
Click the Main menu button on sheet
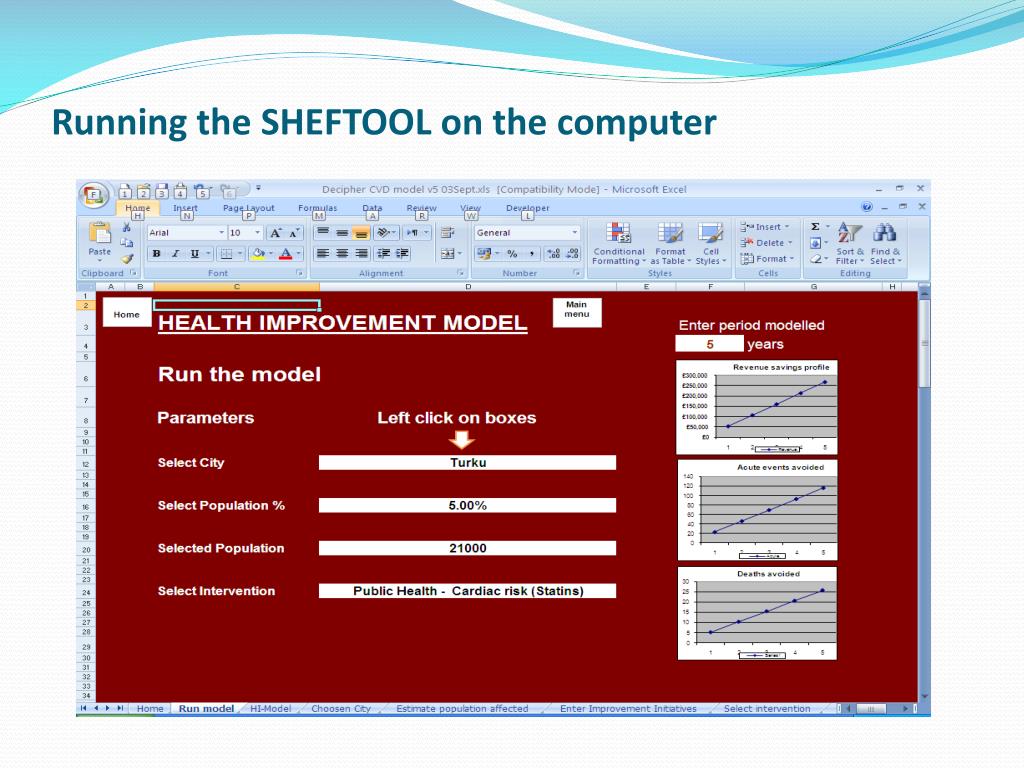[577, 312]
